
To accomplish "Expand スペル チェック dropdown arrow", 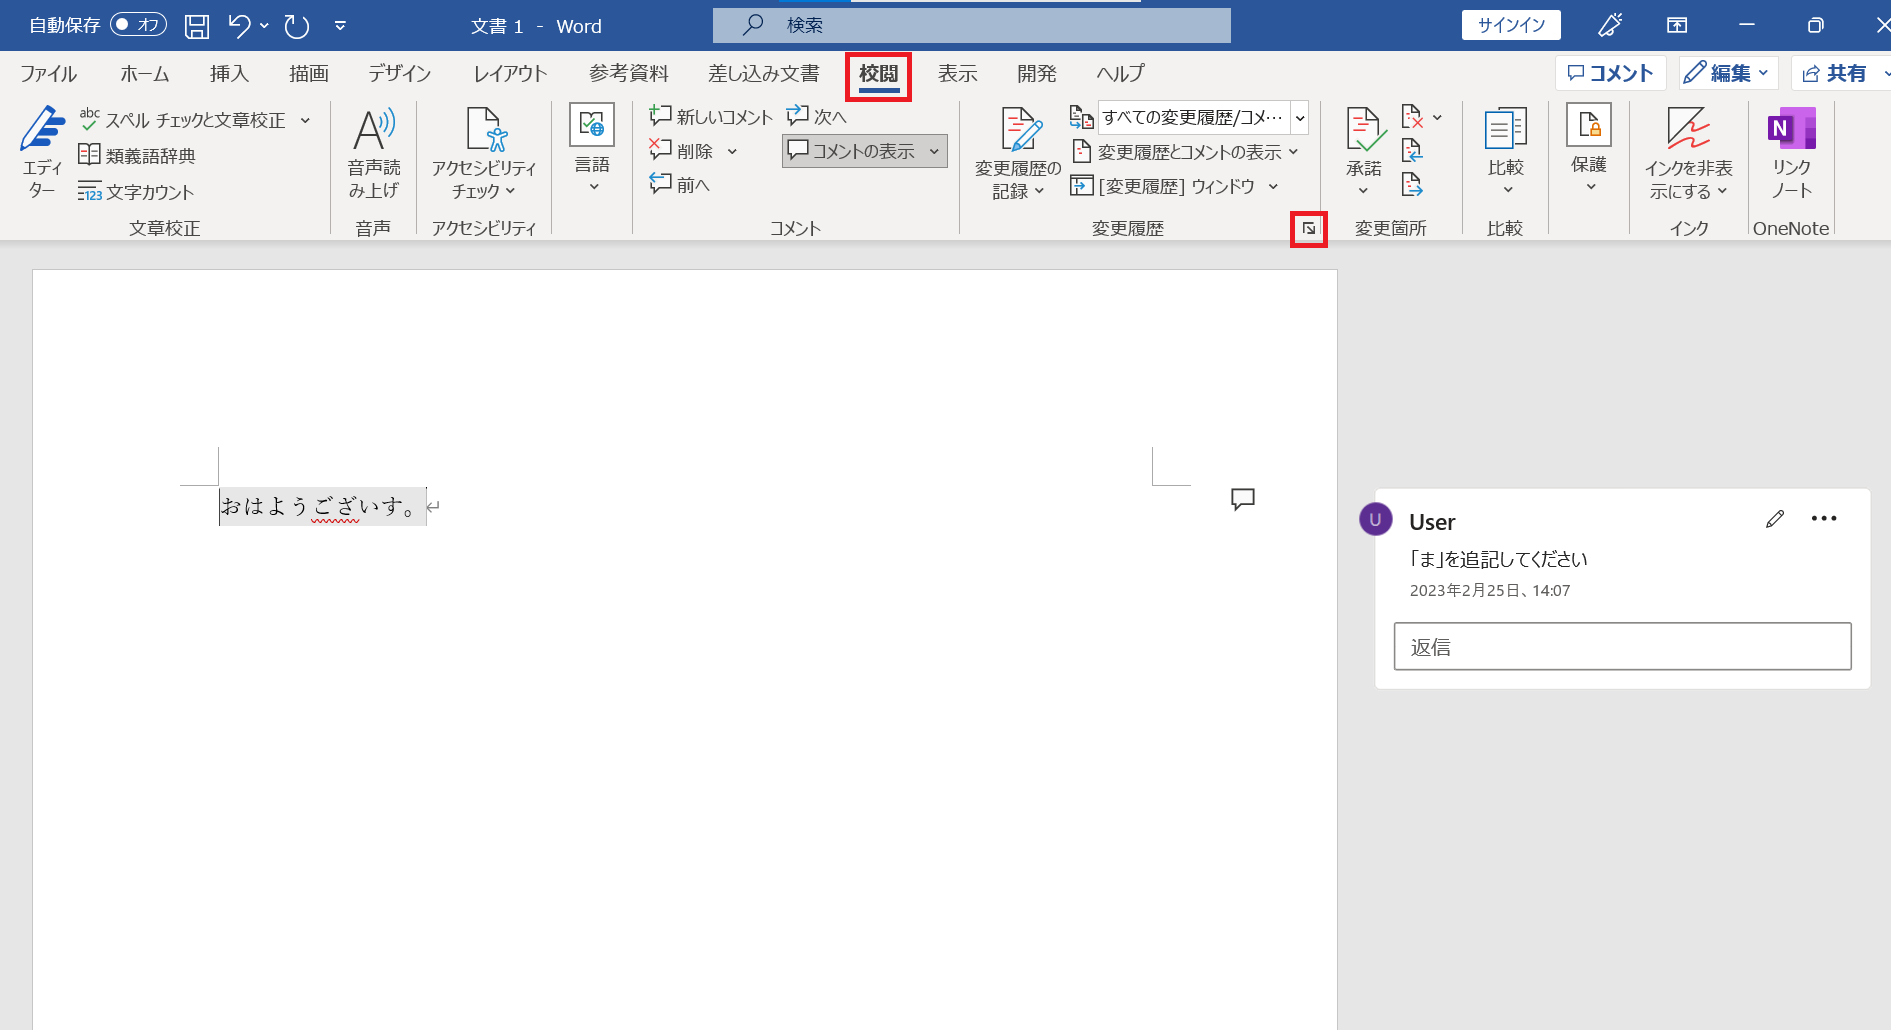I will point(305,120).
